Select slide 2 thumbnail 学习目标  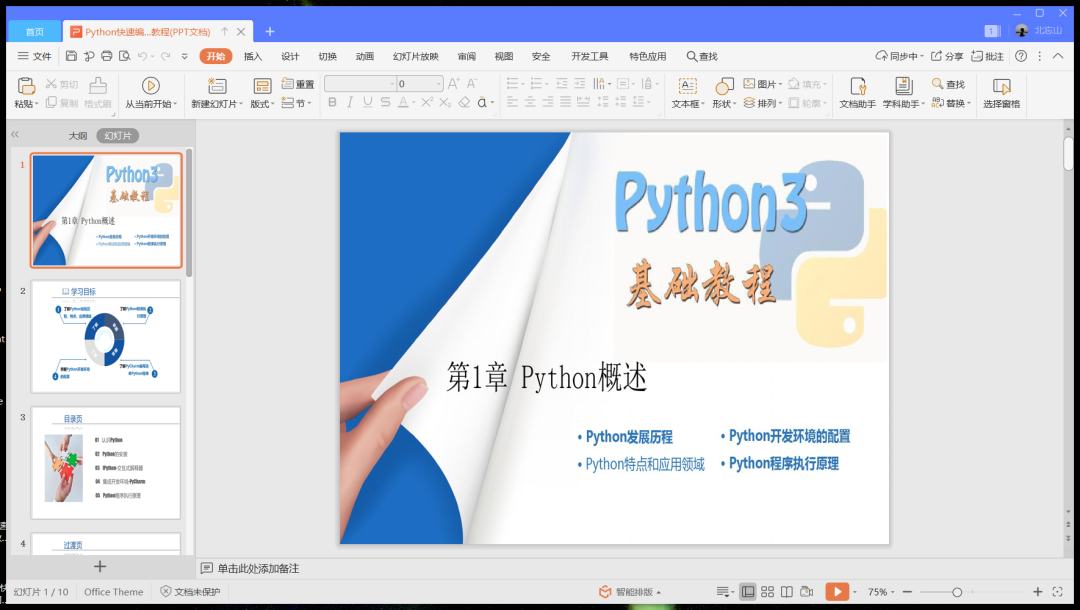[x=106, y=336]
